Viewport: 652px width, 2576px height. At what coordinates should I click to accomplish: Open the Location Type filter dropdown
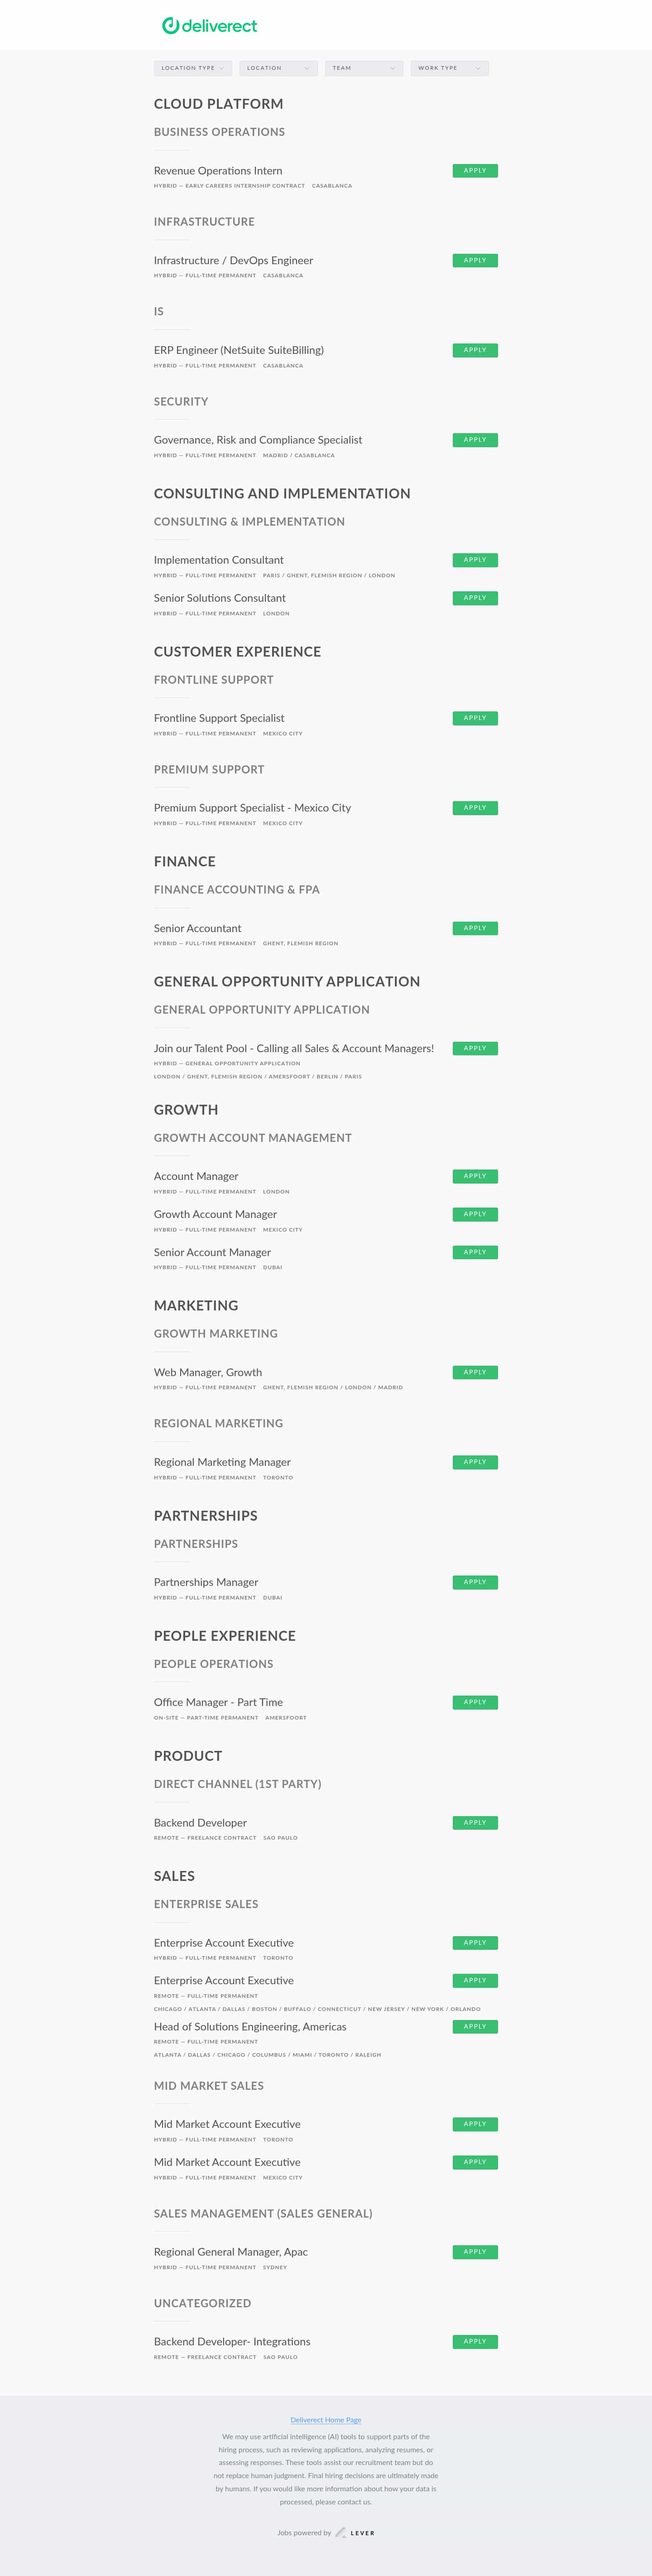(193, 68)
